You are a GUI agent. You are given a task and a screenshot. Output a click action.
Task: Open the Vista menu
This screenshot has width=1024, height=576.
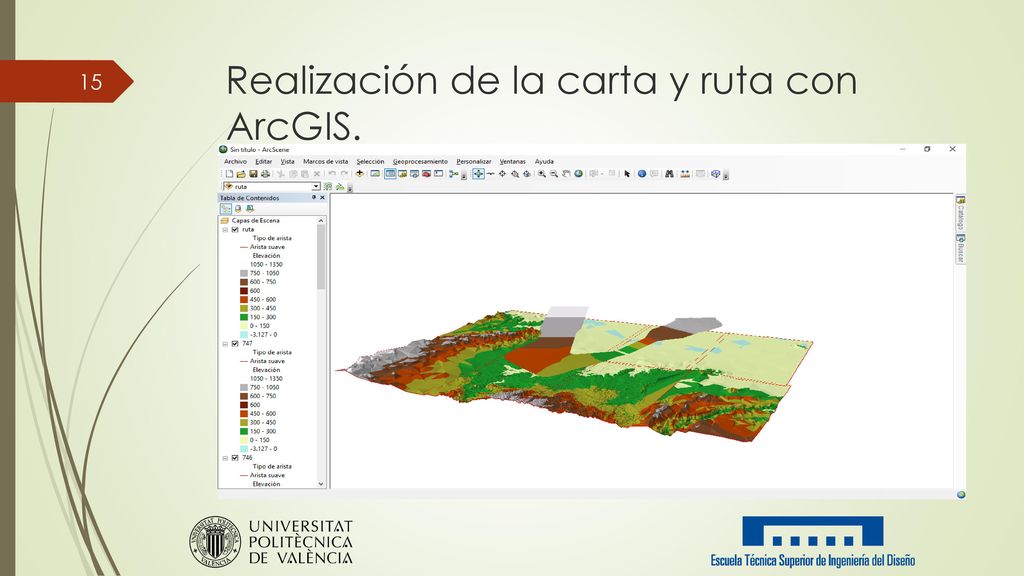pyautogui.click(x=287, y=161)
